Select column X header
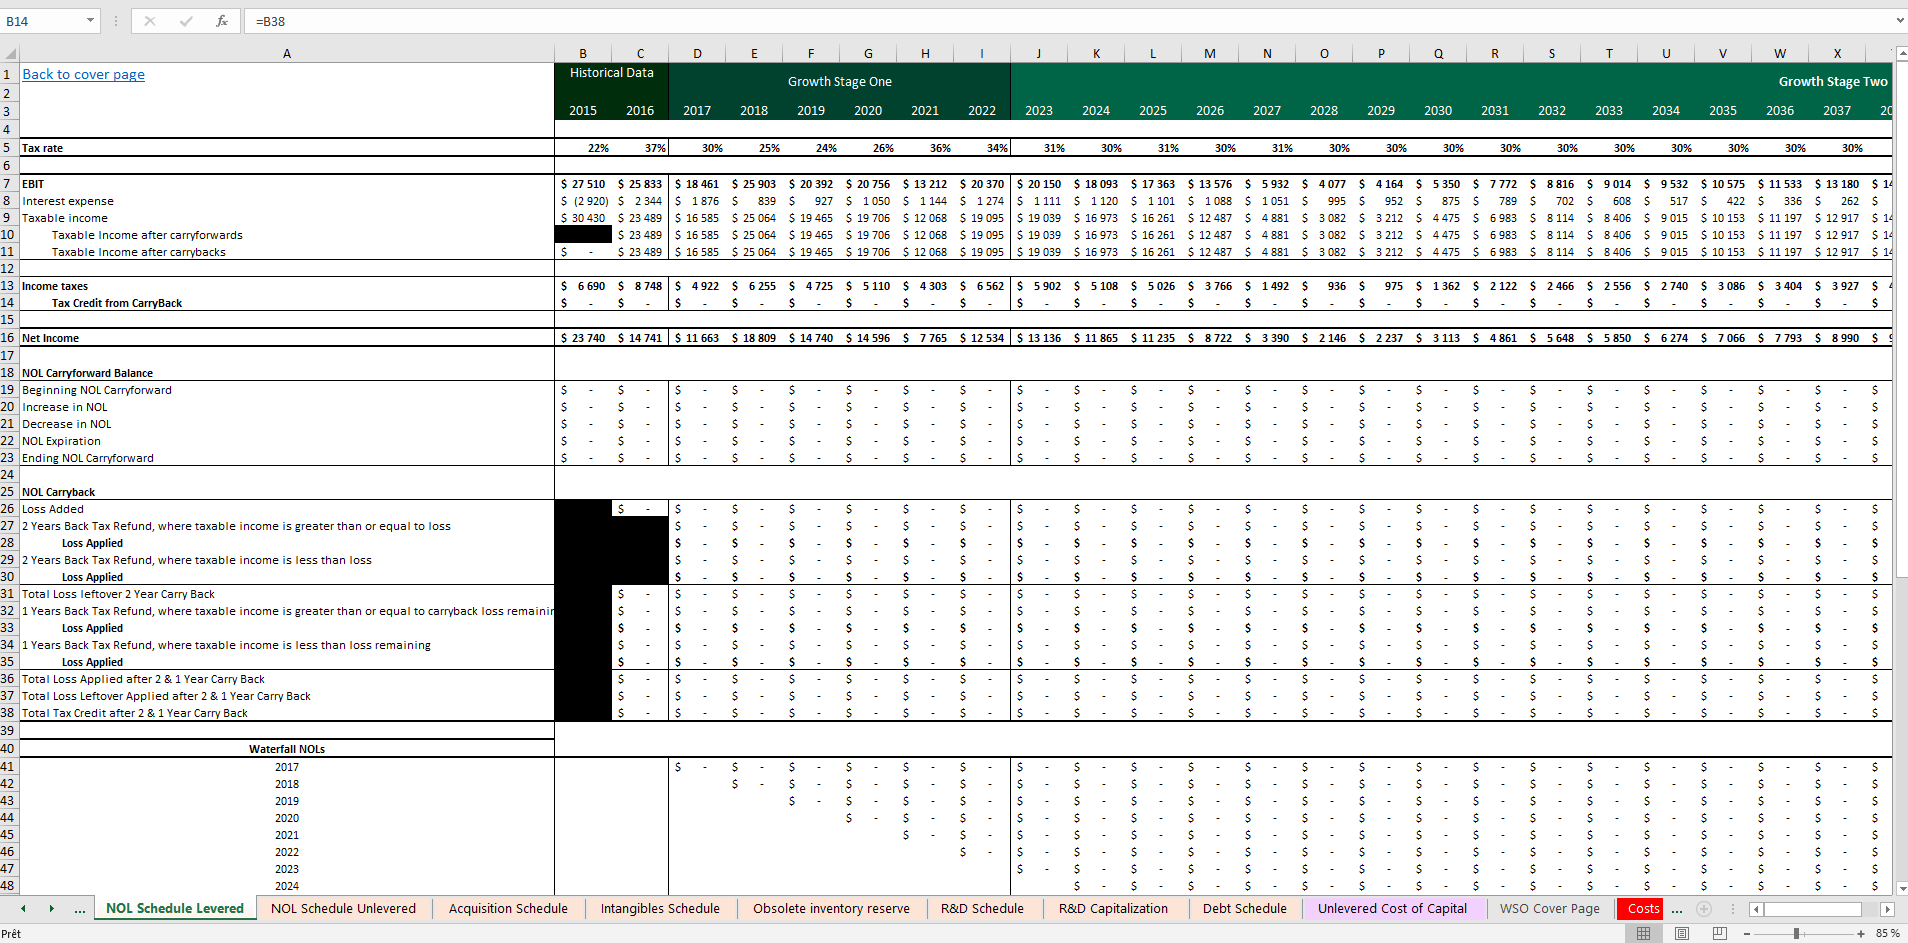Image resolution: width=1908 pixels, height=943 pixels. [x=1837, y=54]
